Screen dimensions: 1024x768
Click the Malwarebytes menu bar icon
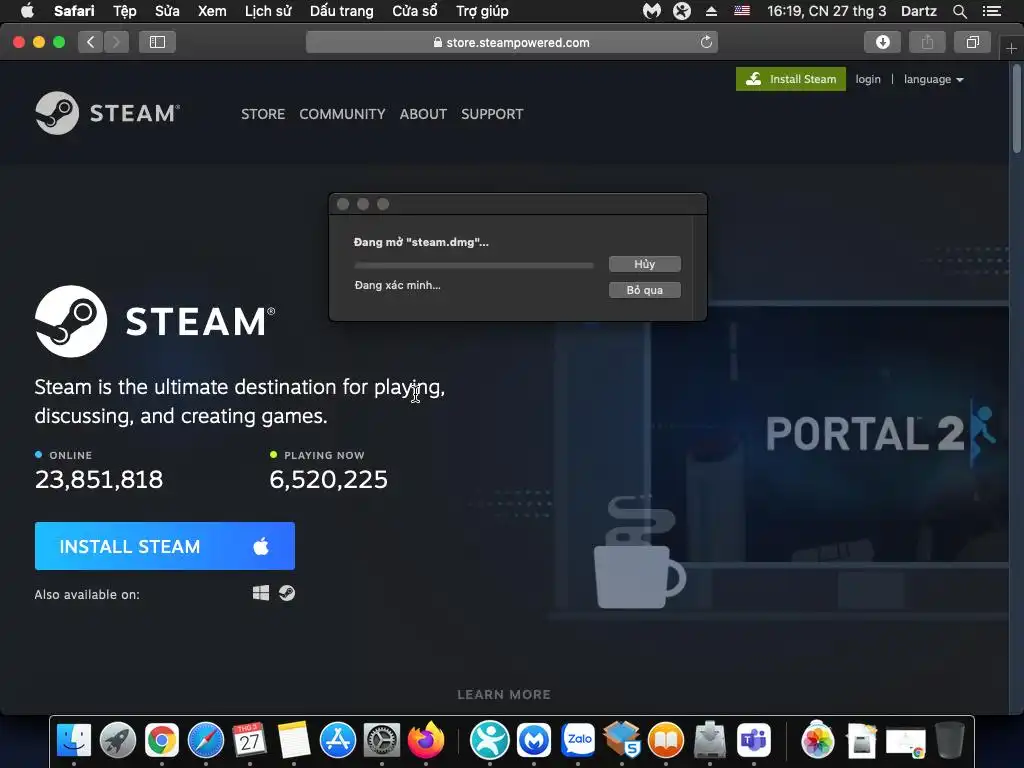point(652,10)
